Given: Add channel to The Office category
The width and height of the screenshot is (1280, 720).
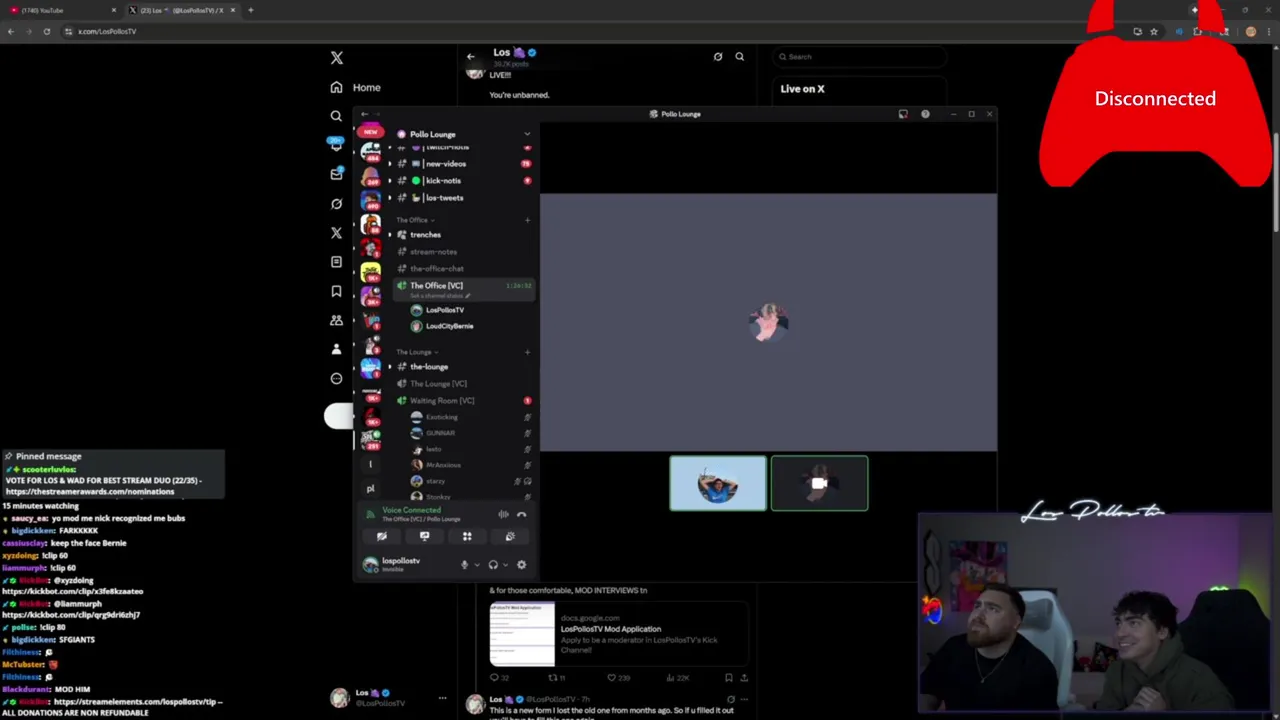Looking at the screenshot, I should click(527, 220).
